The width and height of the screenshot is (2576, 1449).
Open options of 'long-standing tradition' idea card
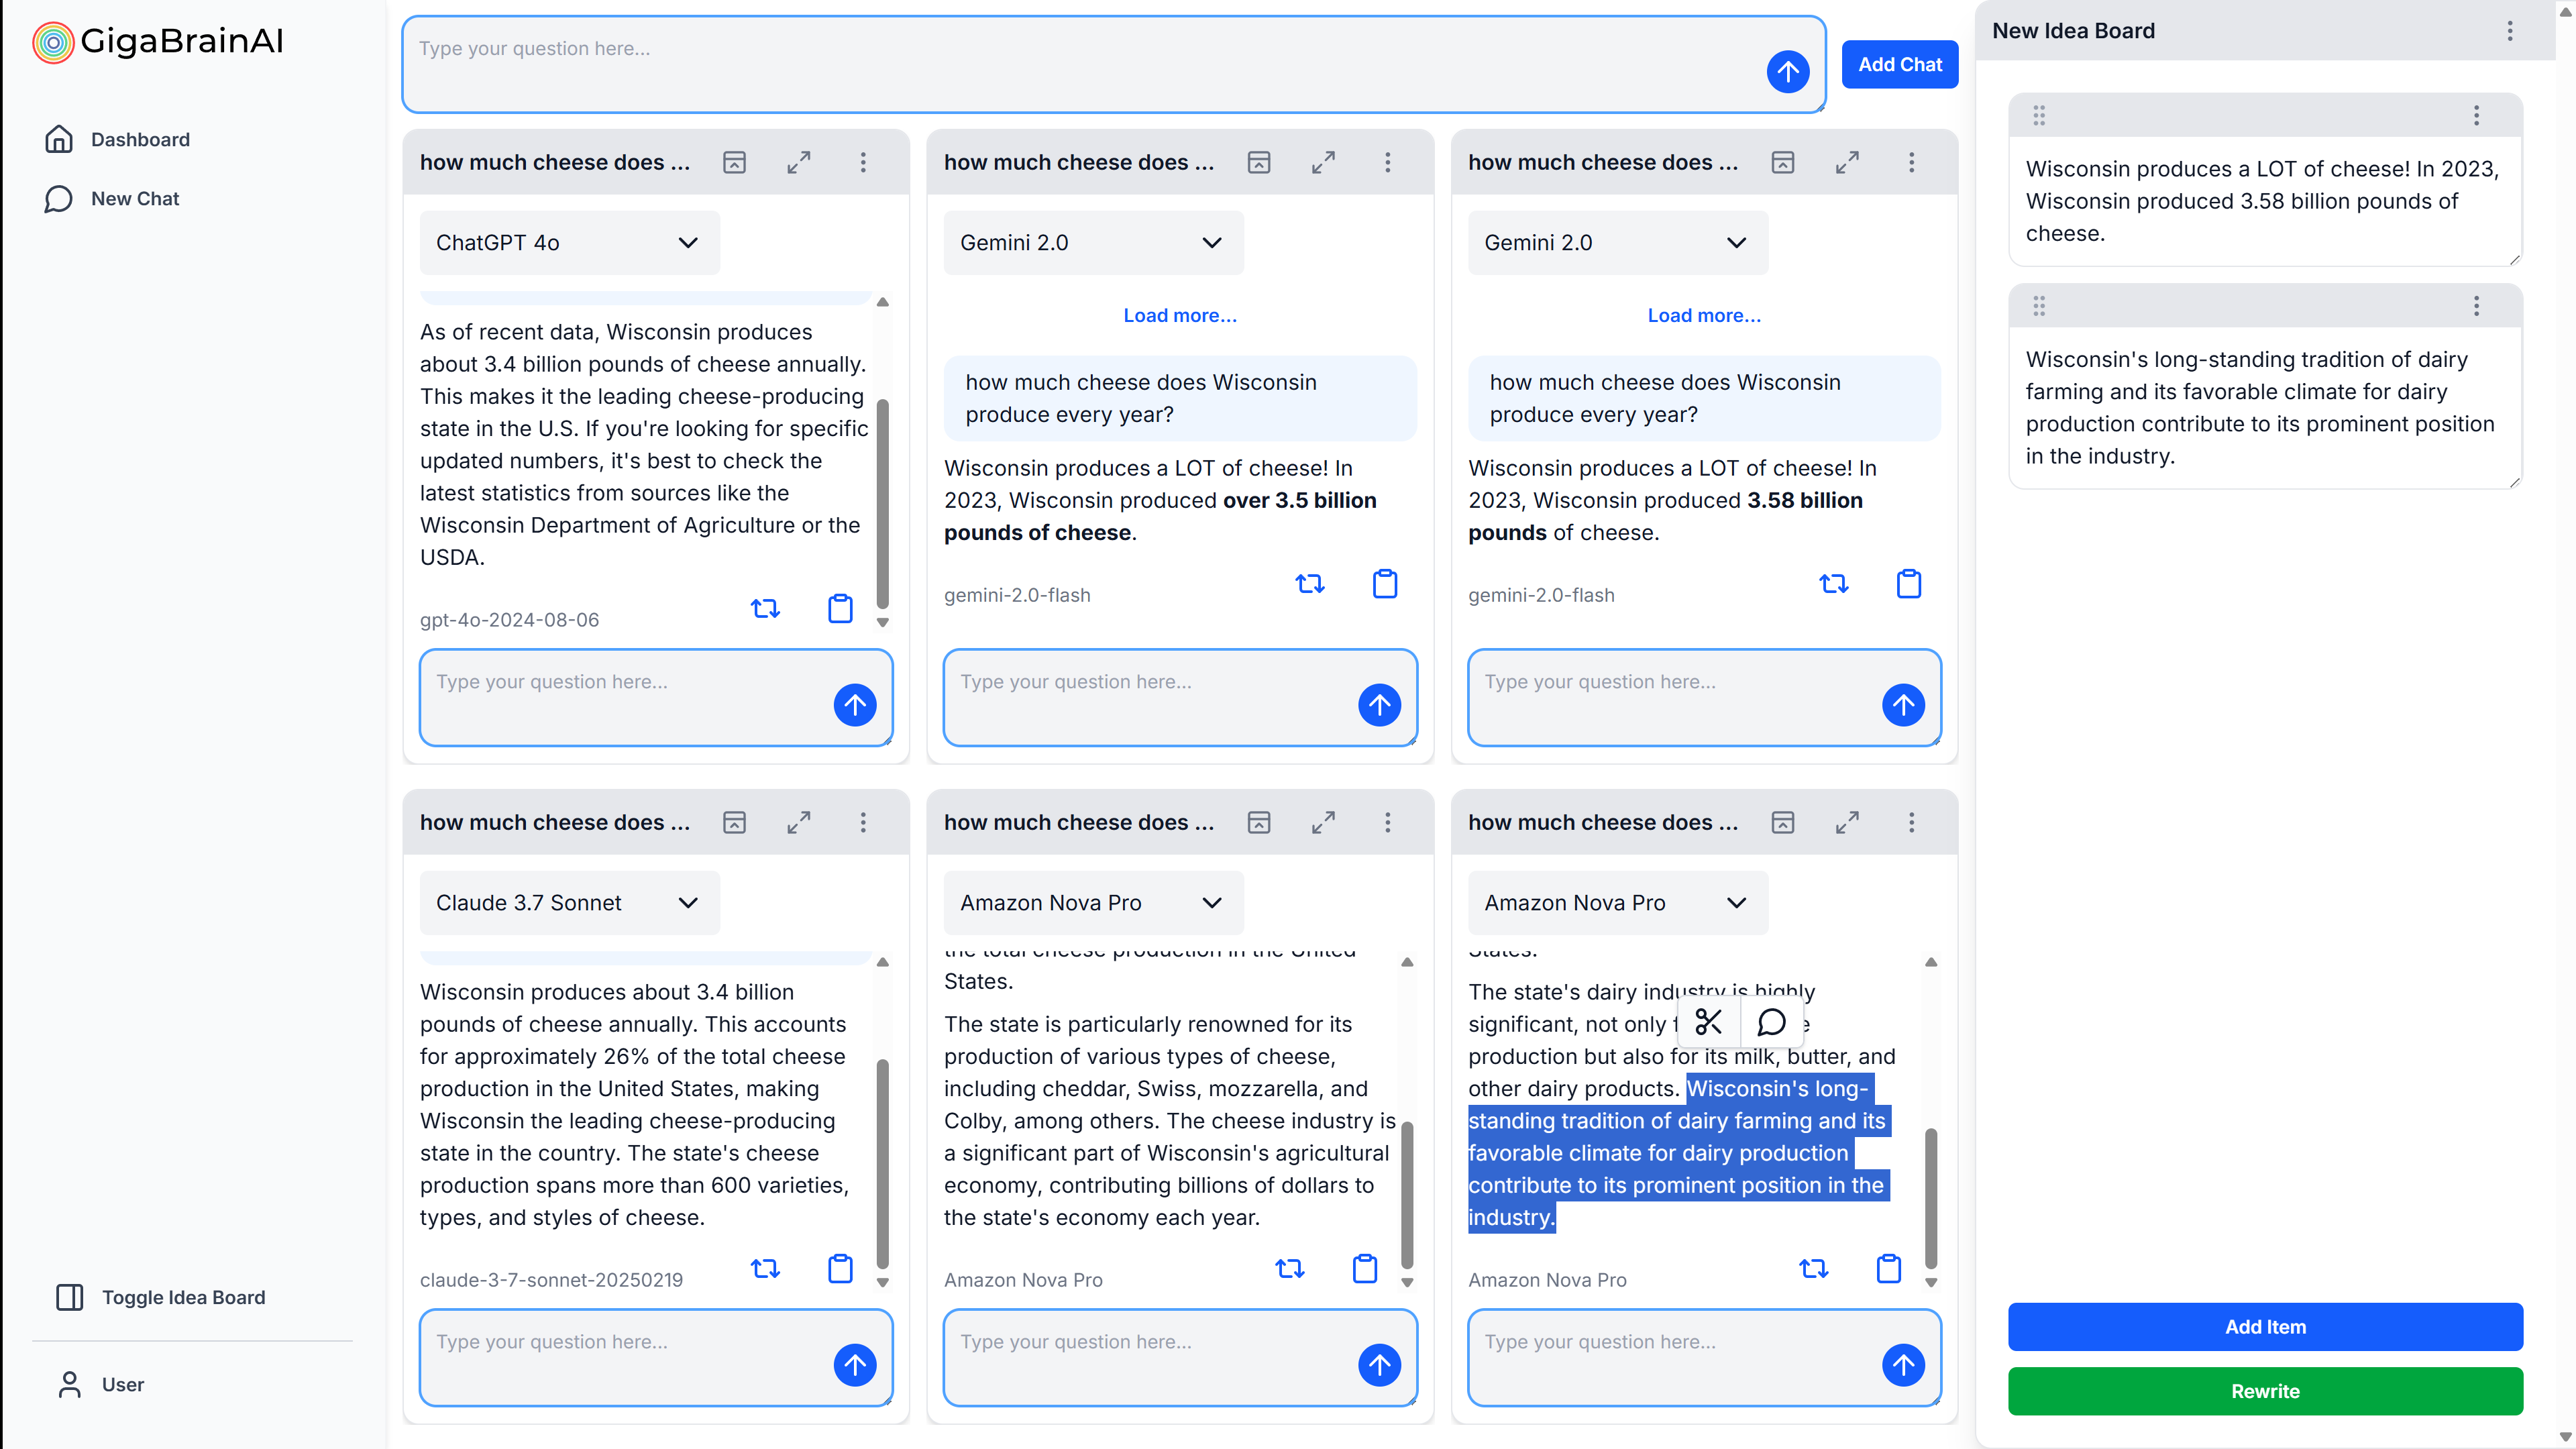pyautogui.click(x=2477, y=305)
